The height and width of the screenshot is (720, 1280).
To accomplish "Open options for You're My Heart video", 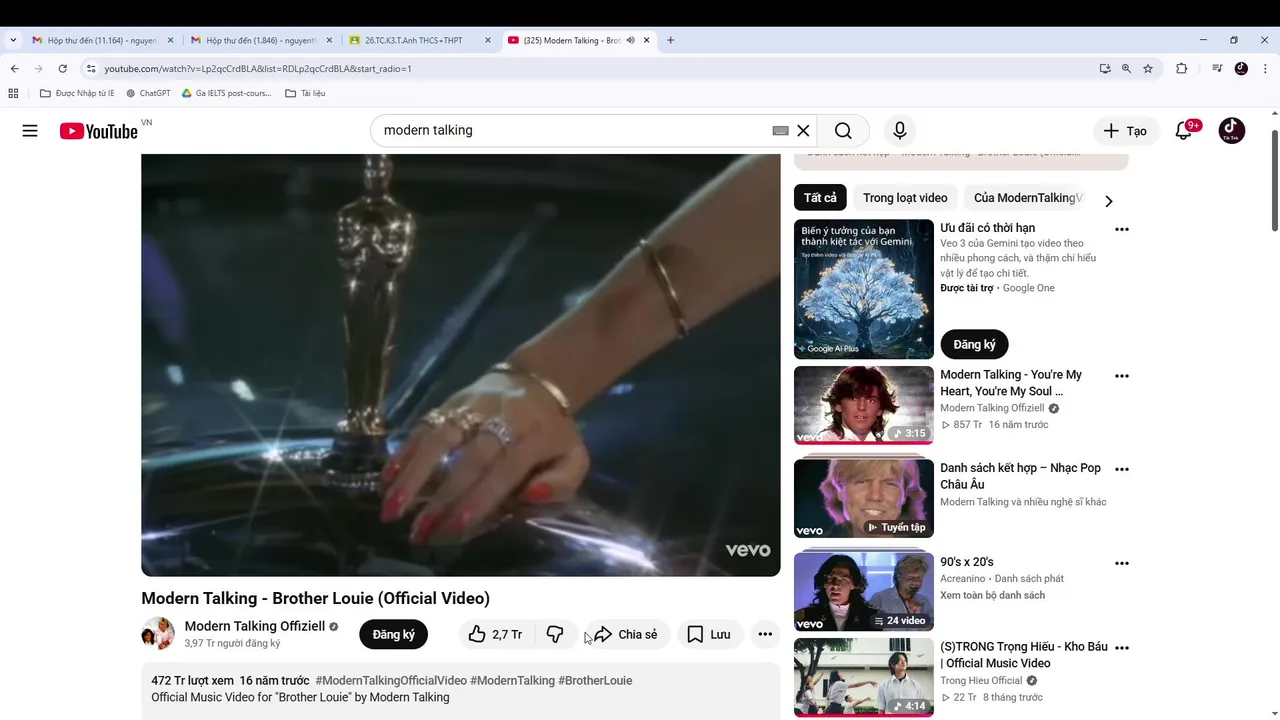I will tap(1122, 376).
